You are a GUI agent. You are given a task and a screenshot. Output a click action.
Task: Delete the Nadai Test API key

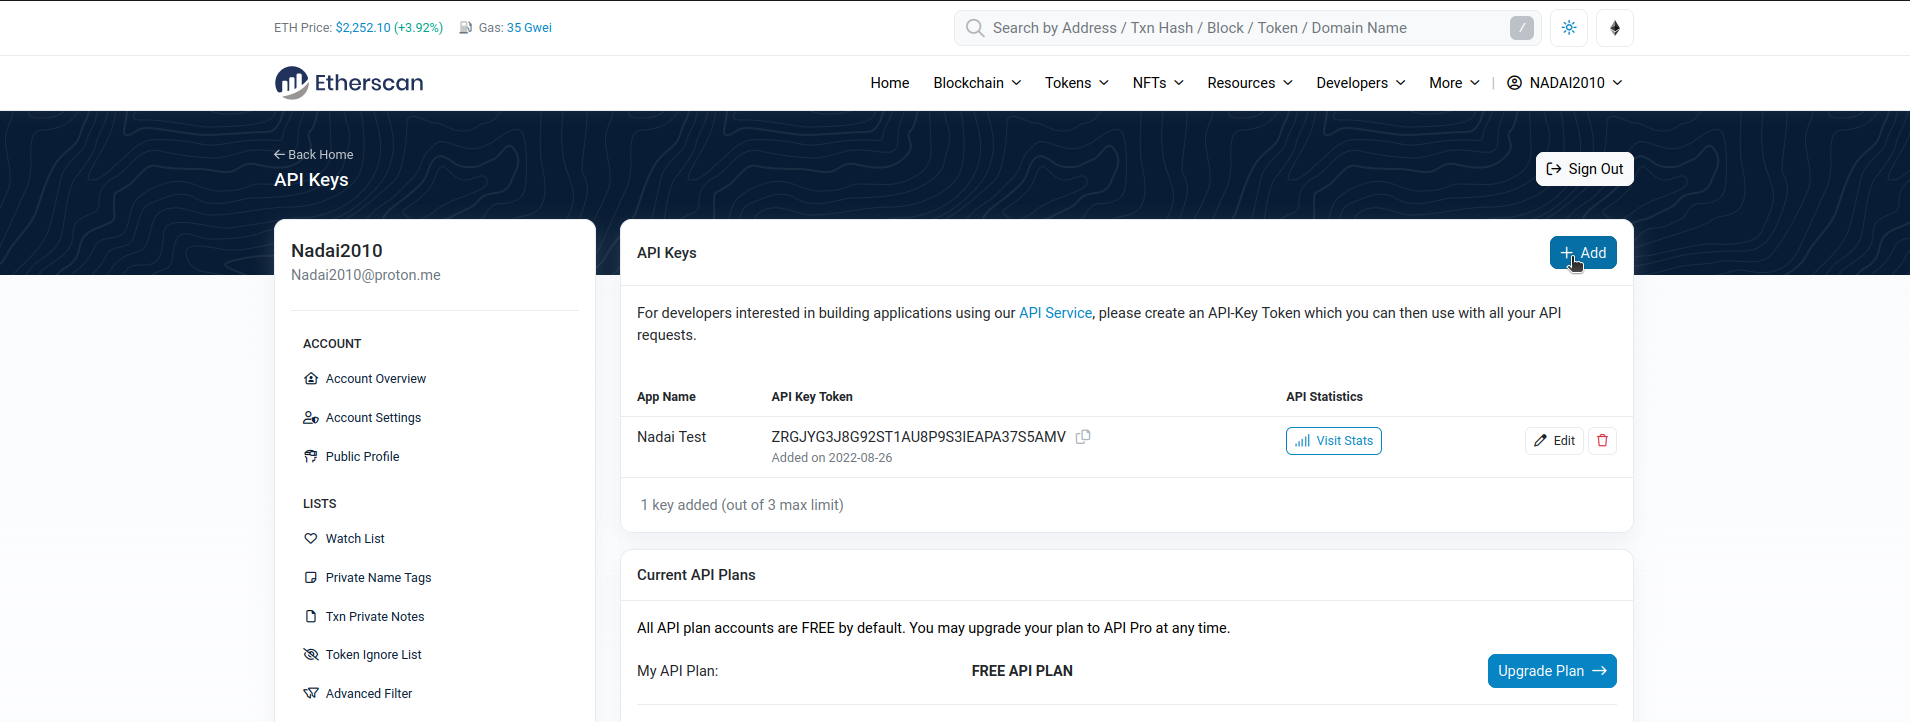1602,441
